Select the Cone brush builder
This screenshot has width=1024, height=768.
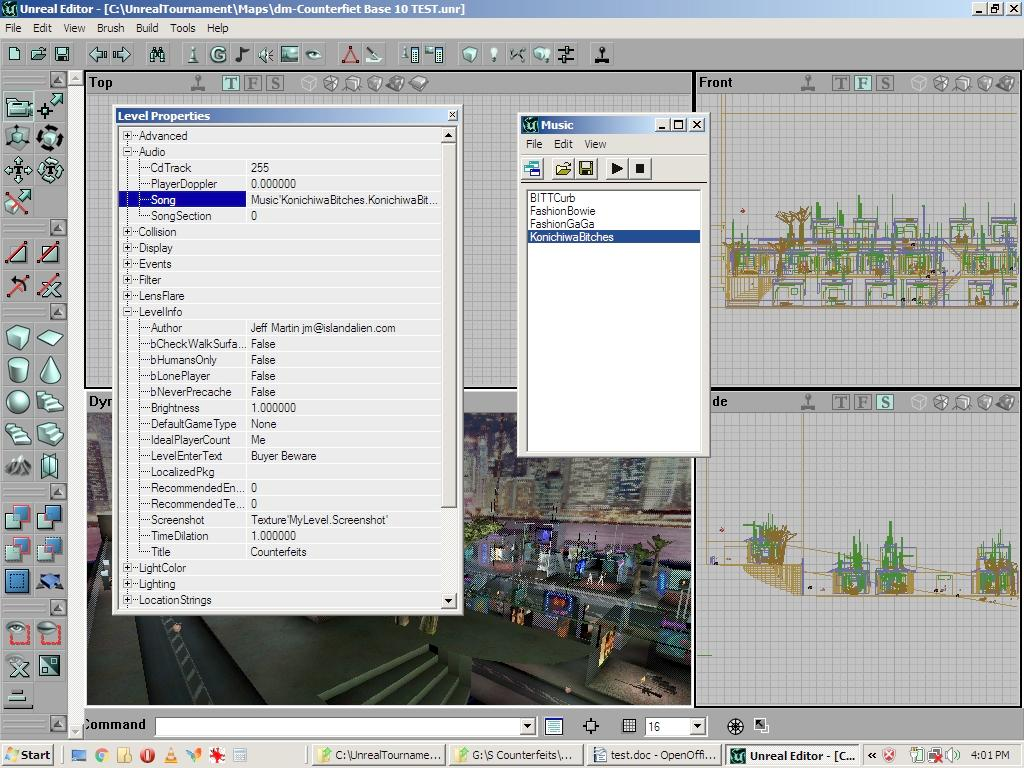tap(51, 367)
